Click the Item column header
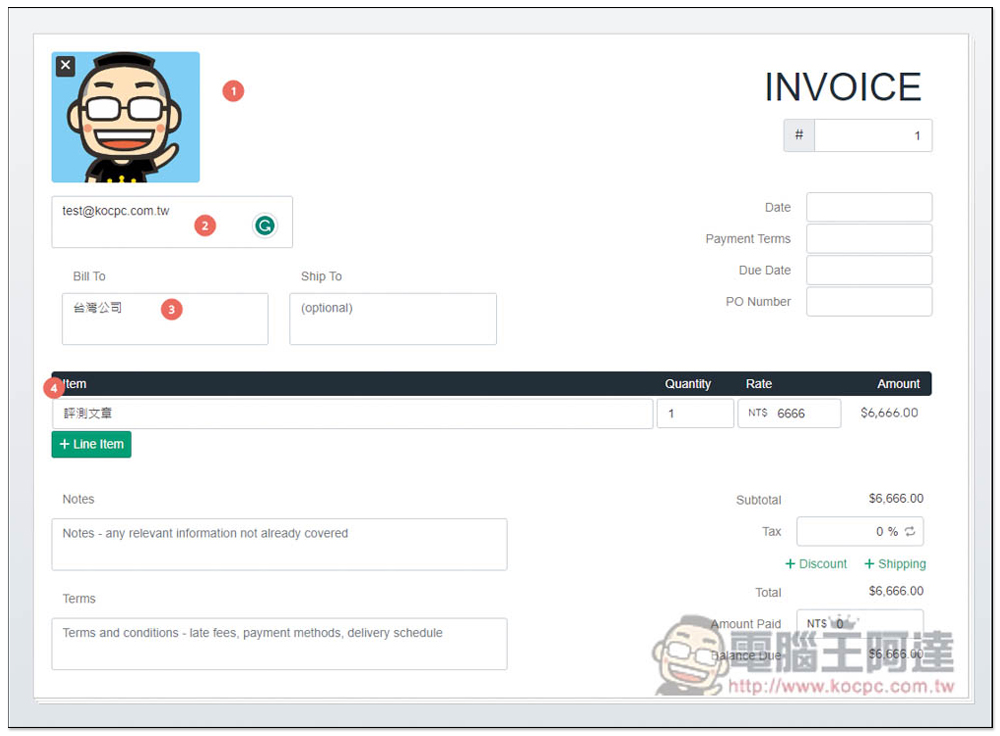 point(75,384)
